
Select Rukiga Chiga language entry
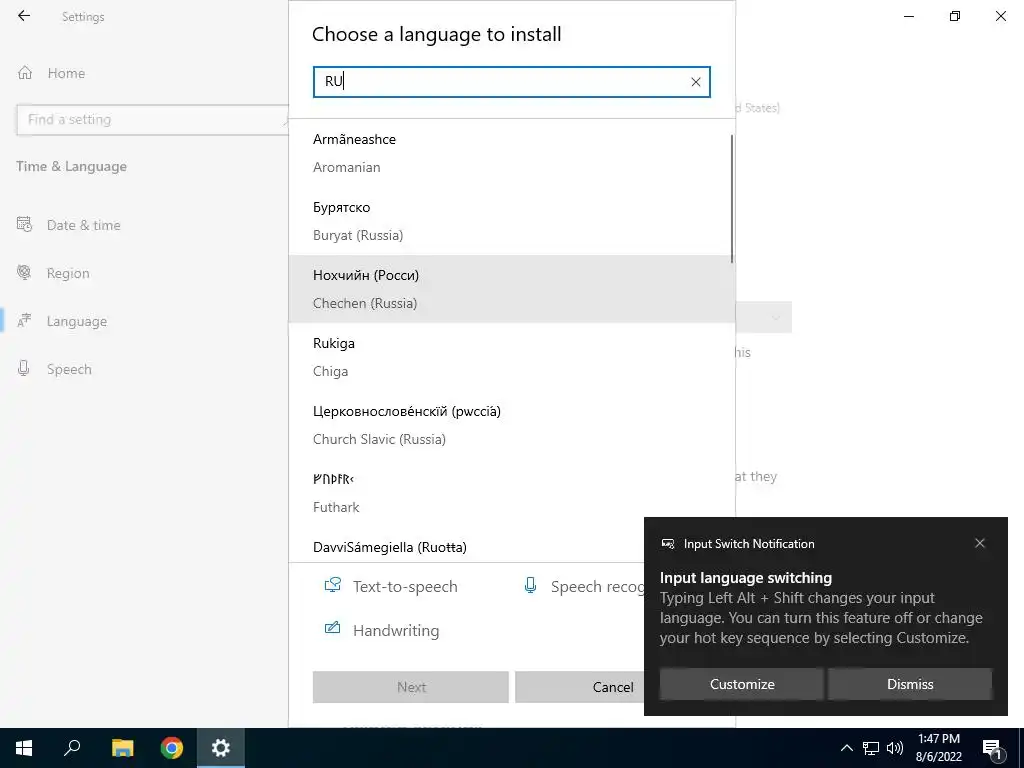tap(511, 357)
